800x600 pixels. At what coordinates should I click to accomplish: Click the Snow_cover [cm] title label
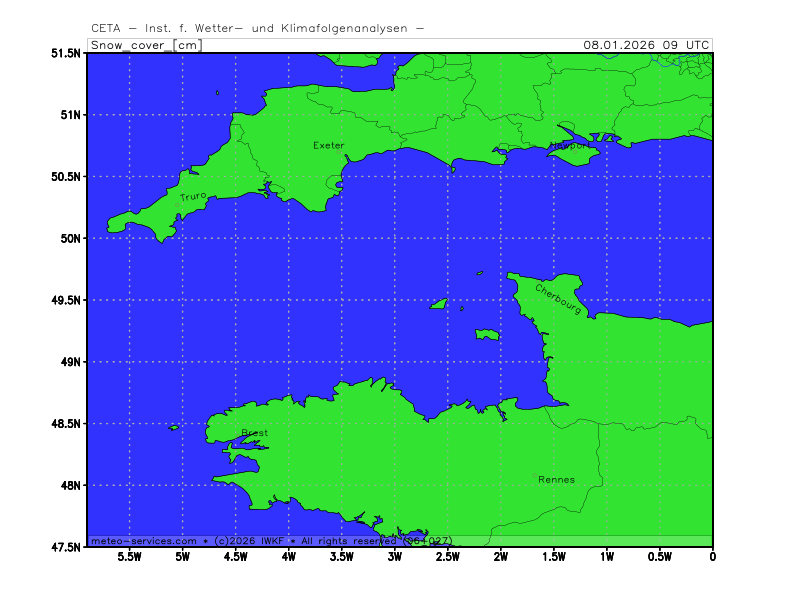click(145, 46)
